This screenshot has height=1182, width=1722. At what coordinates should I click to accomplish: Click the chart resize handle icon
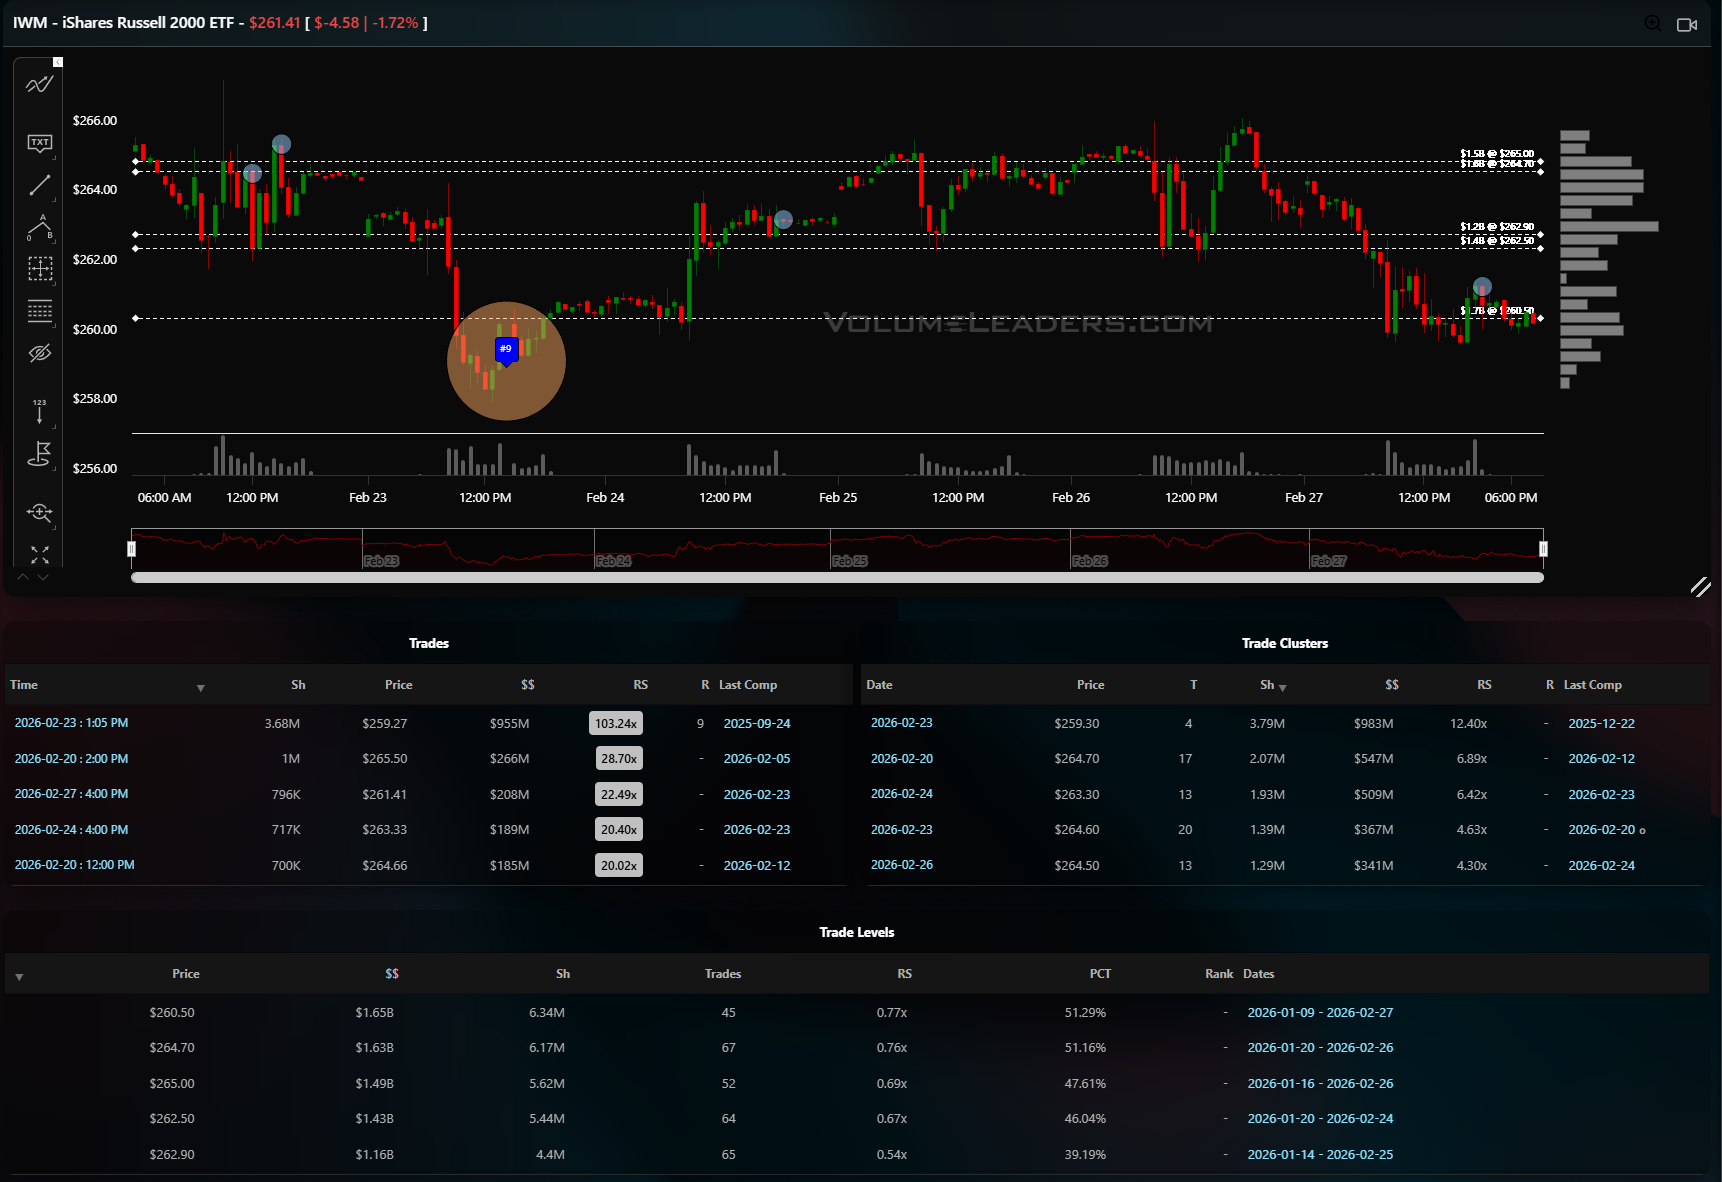click(1700, 587)
